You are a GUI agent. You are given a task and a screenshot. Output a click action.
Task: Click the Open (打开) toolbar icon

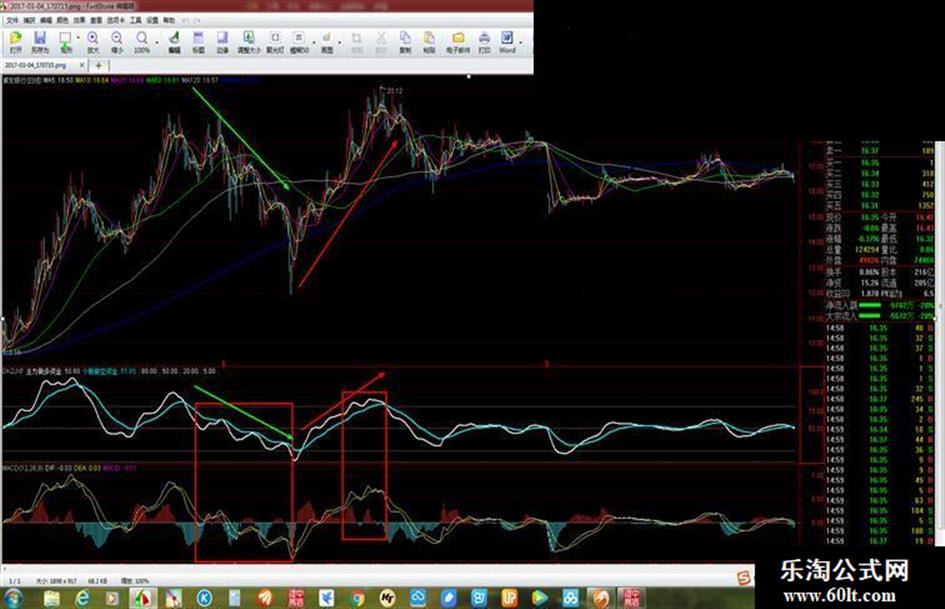tap(16, 42)
